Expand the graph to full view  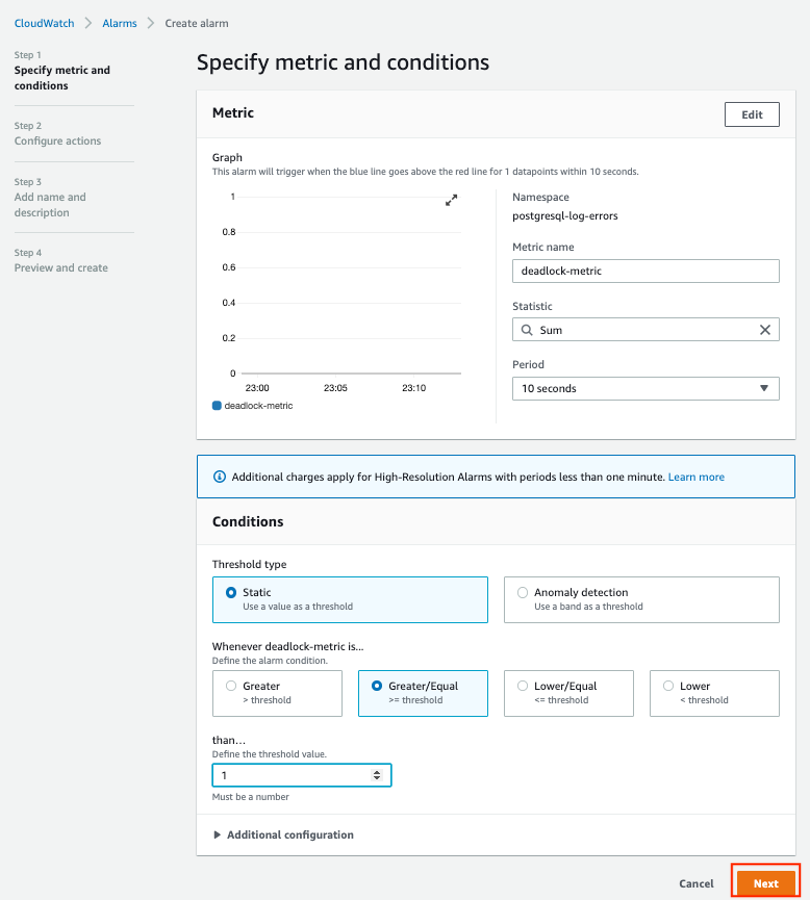click(451, 200)
